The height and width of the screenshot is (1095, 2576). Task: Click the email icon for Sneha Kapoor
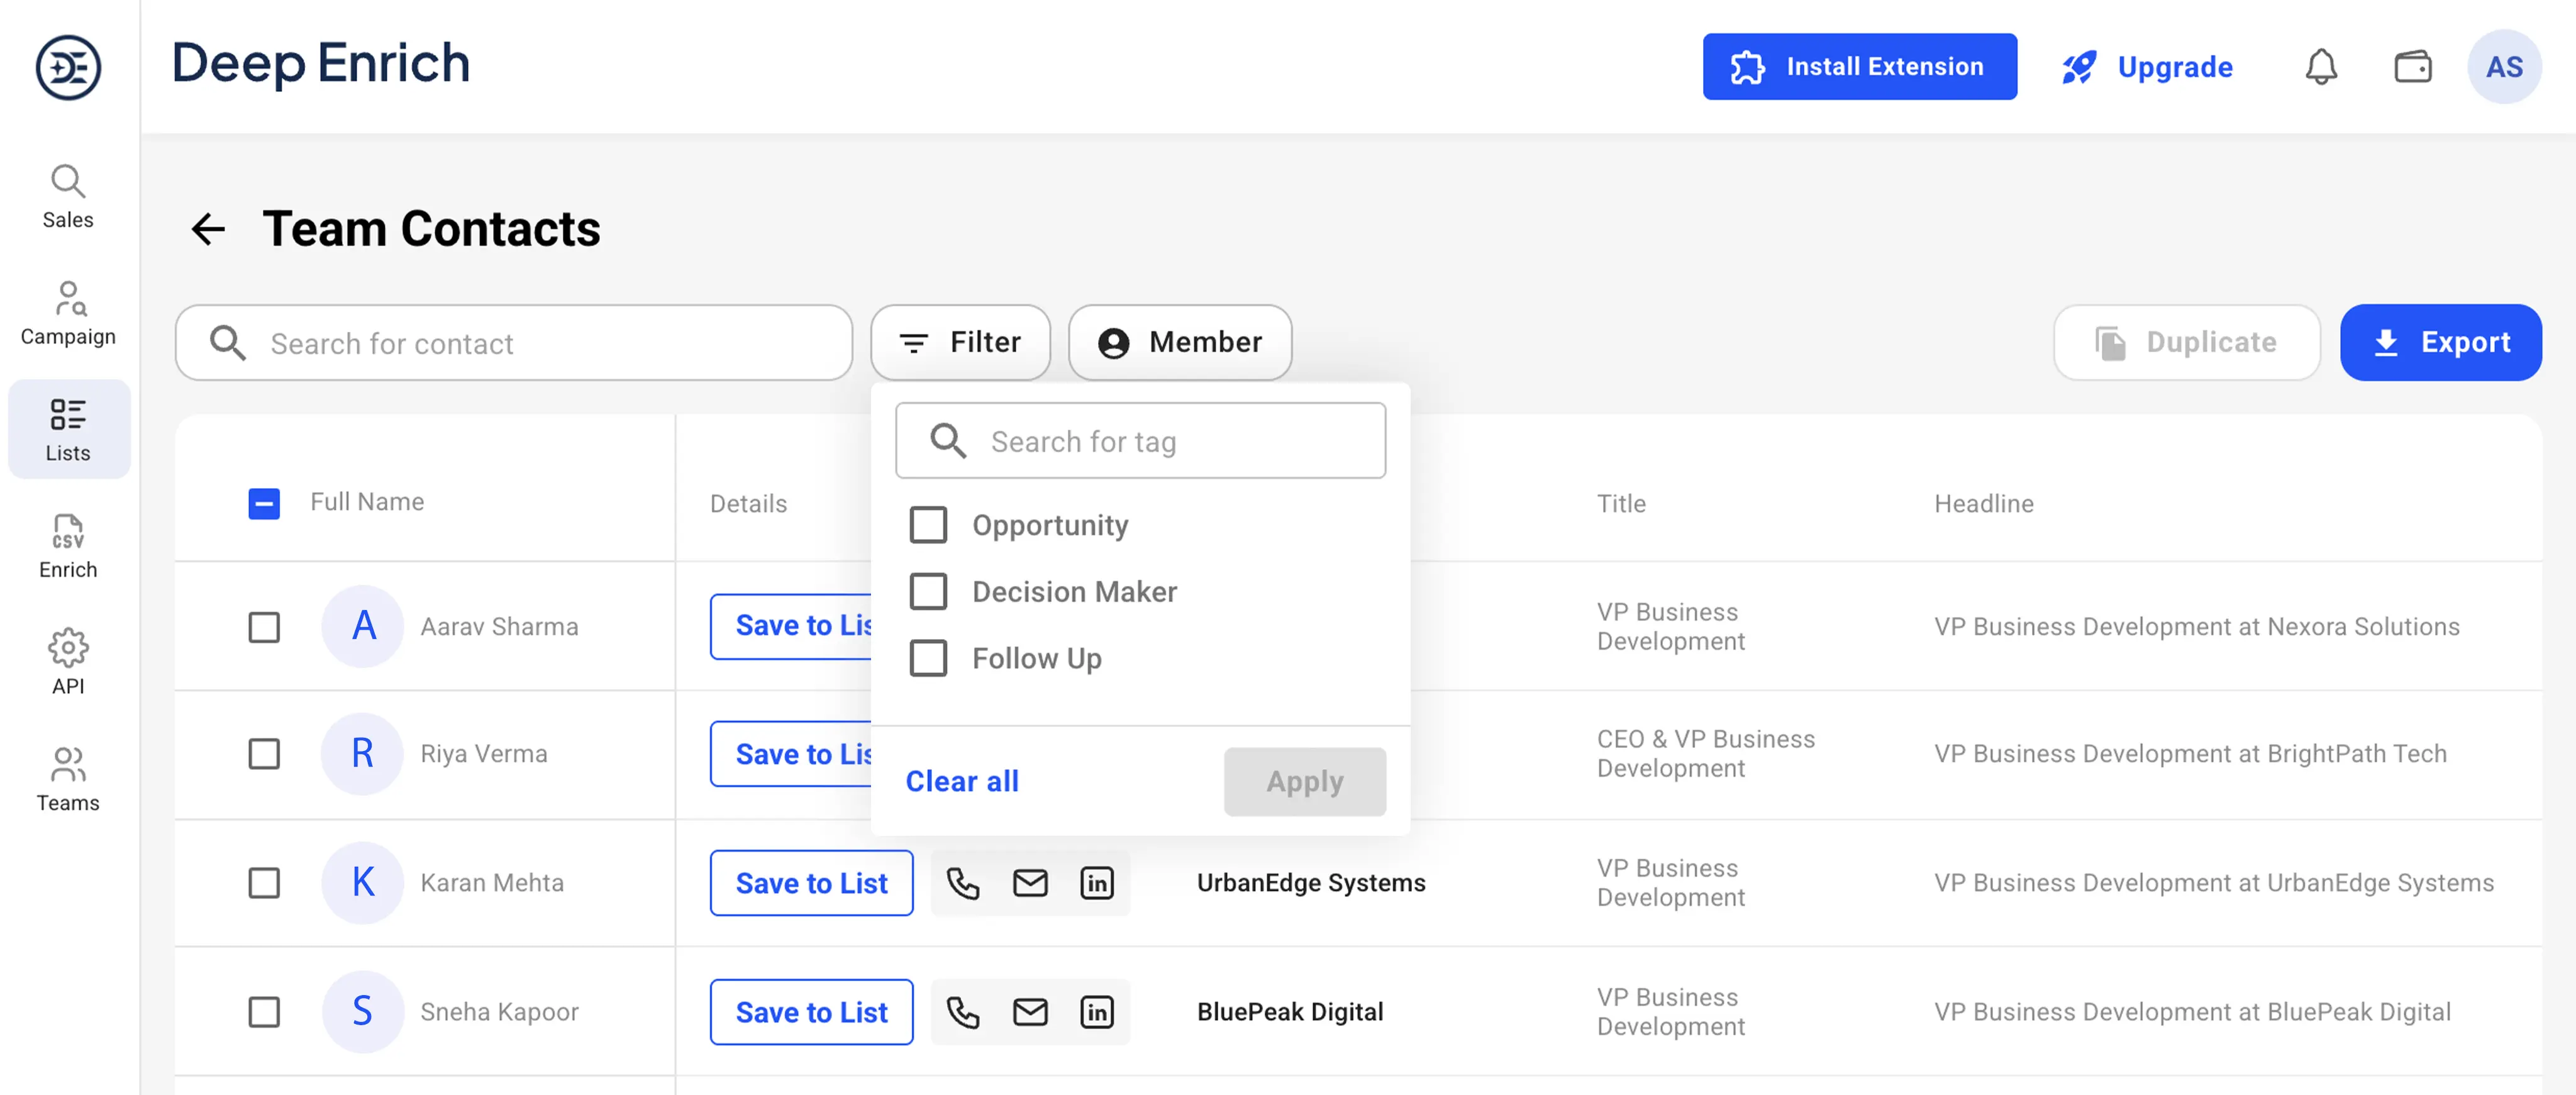(x=1030, y=1012)
